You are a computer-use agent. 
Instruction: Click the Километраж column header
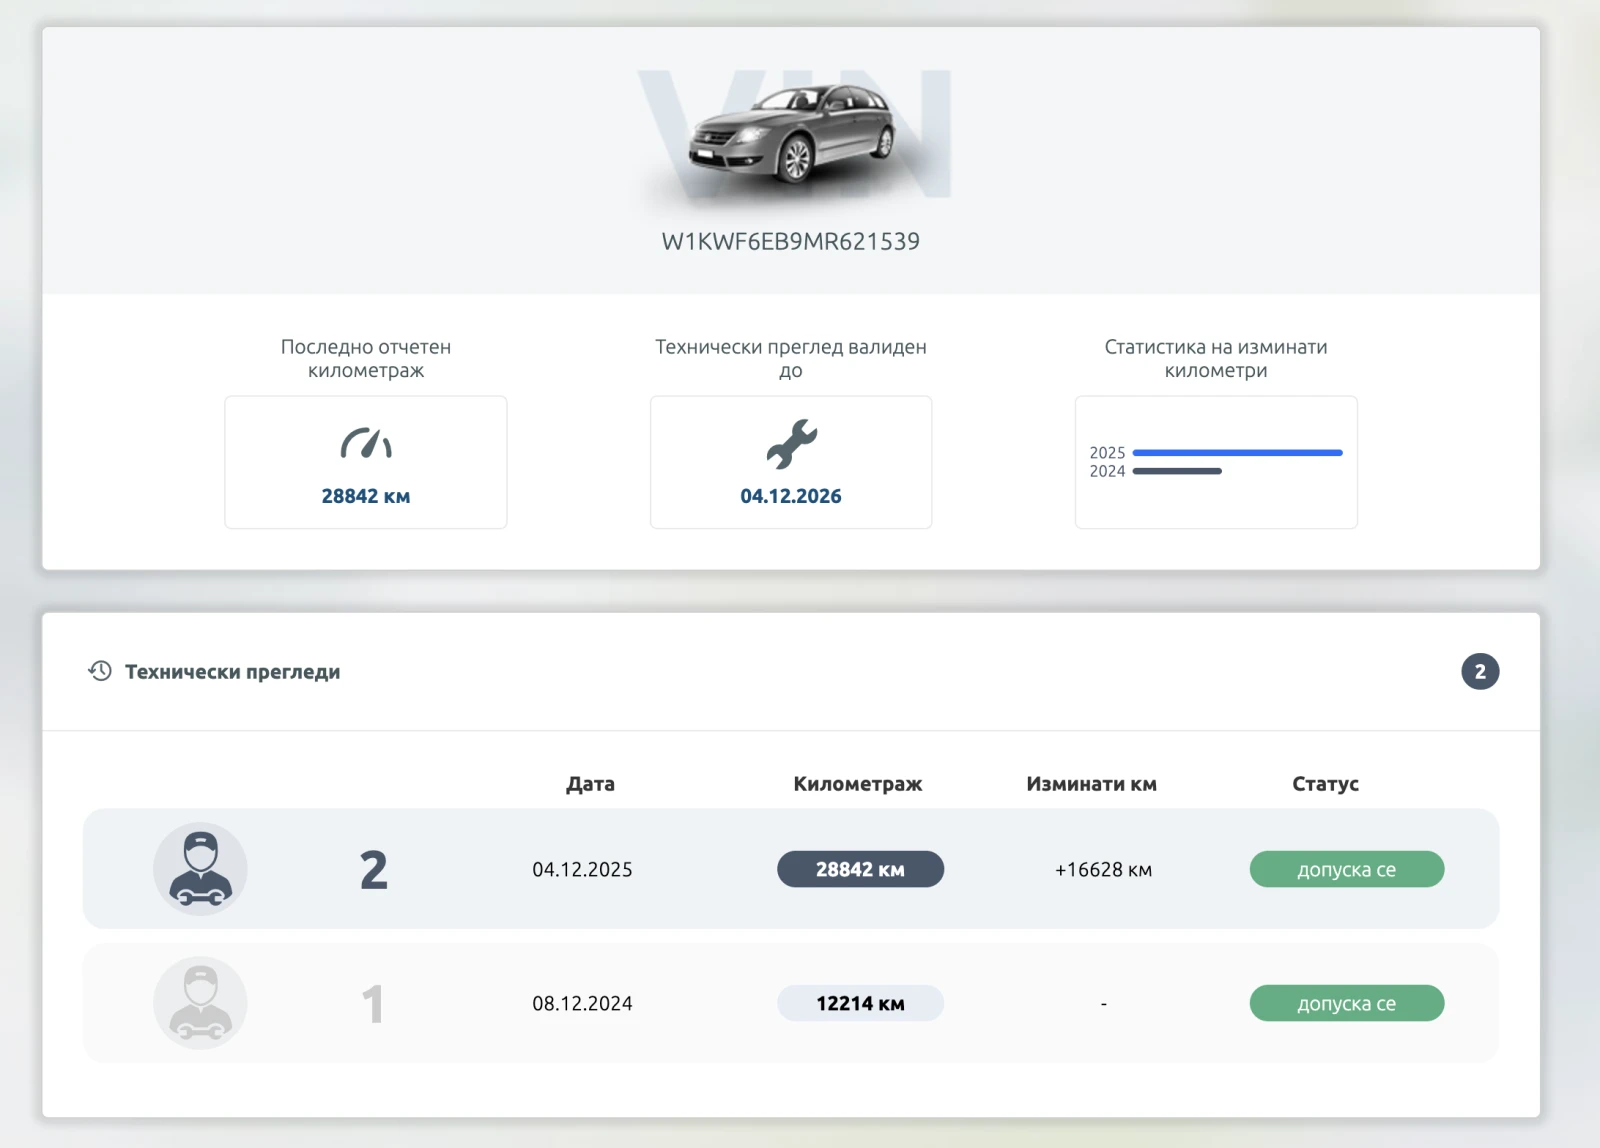(858, 784)
